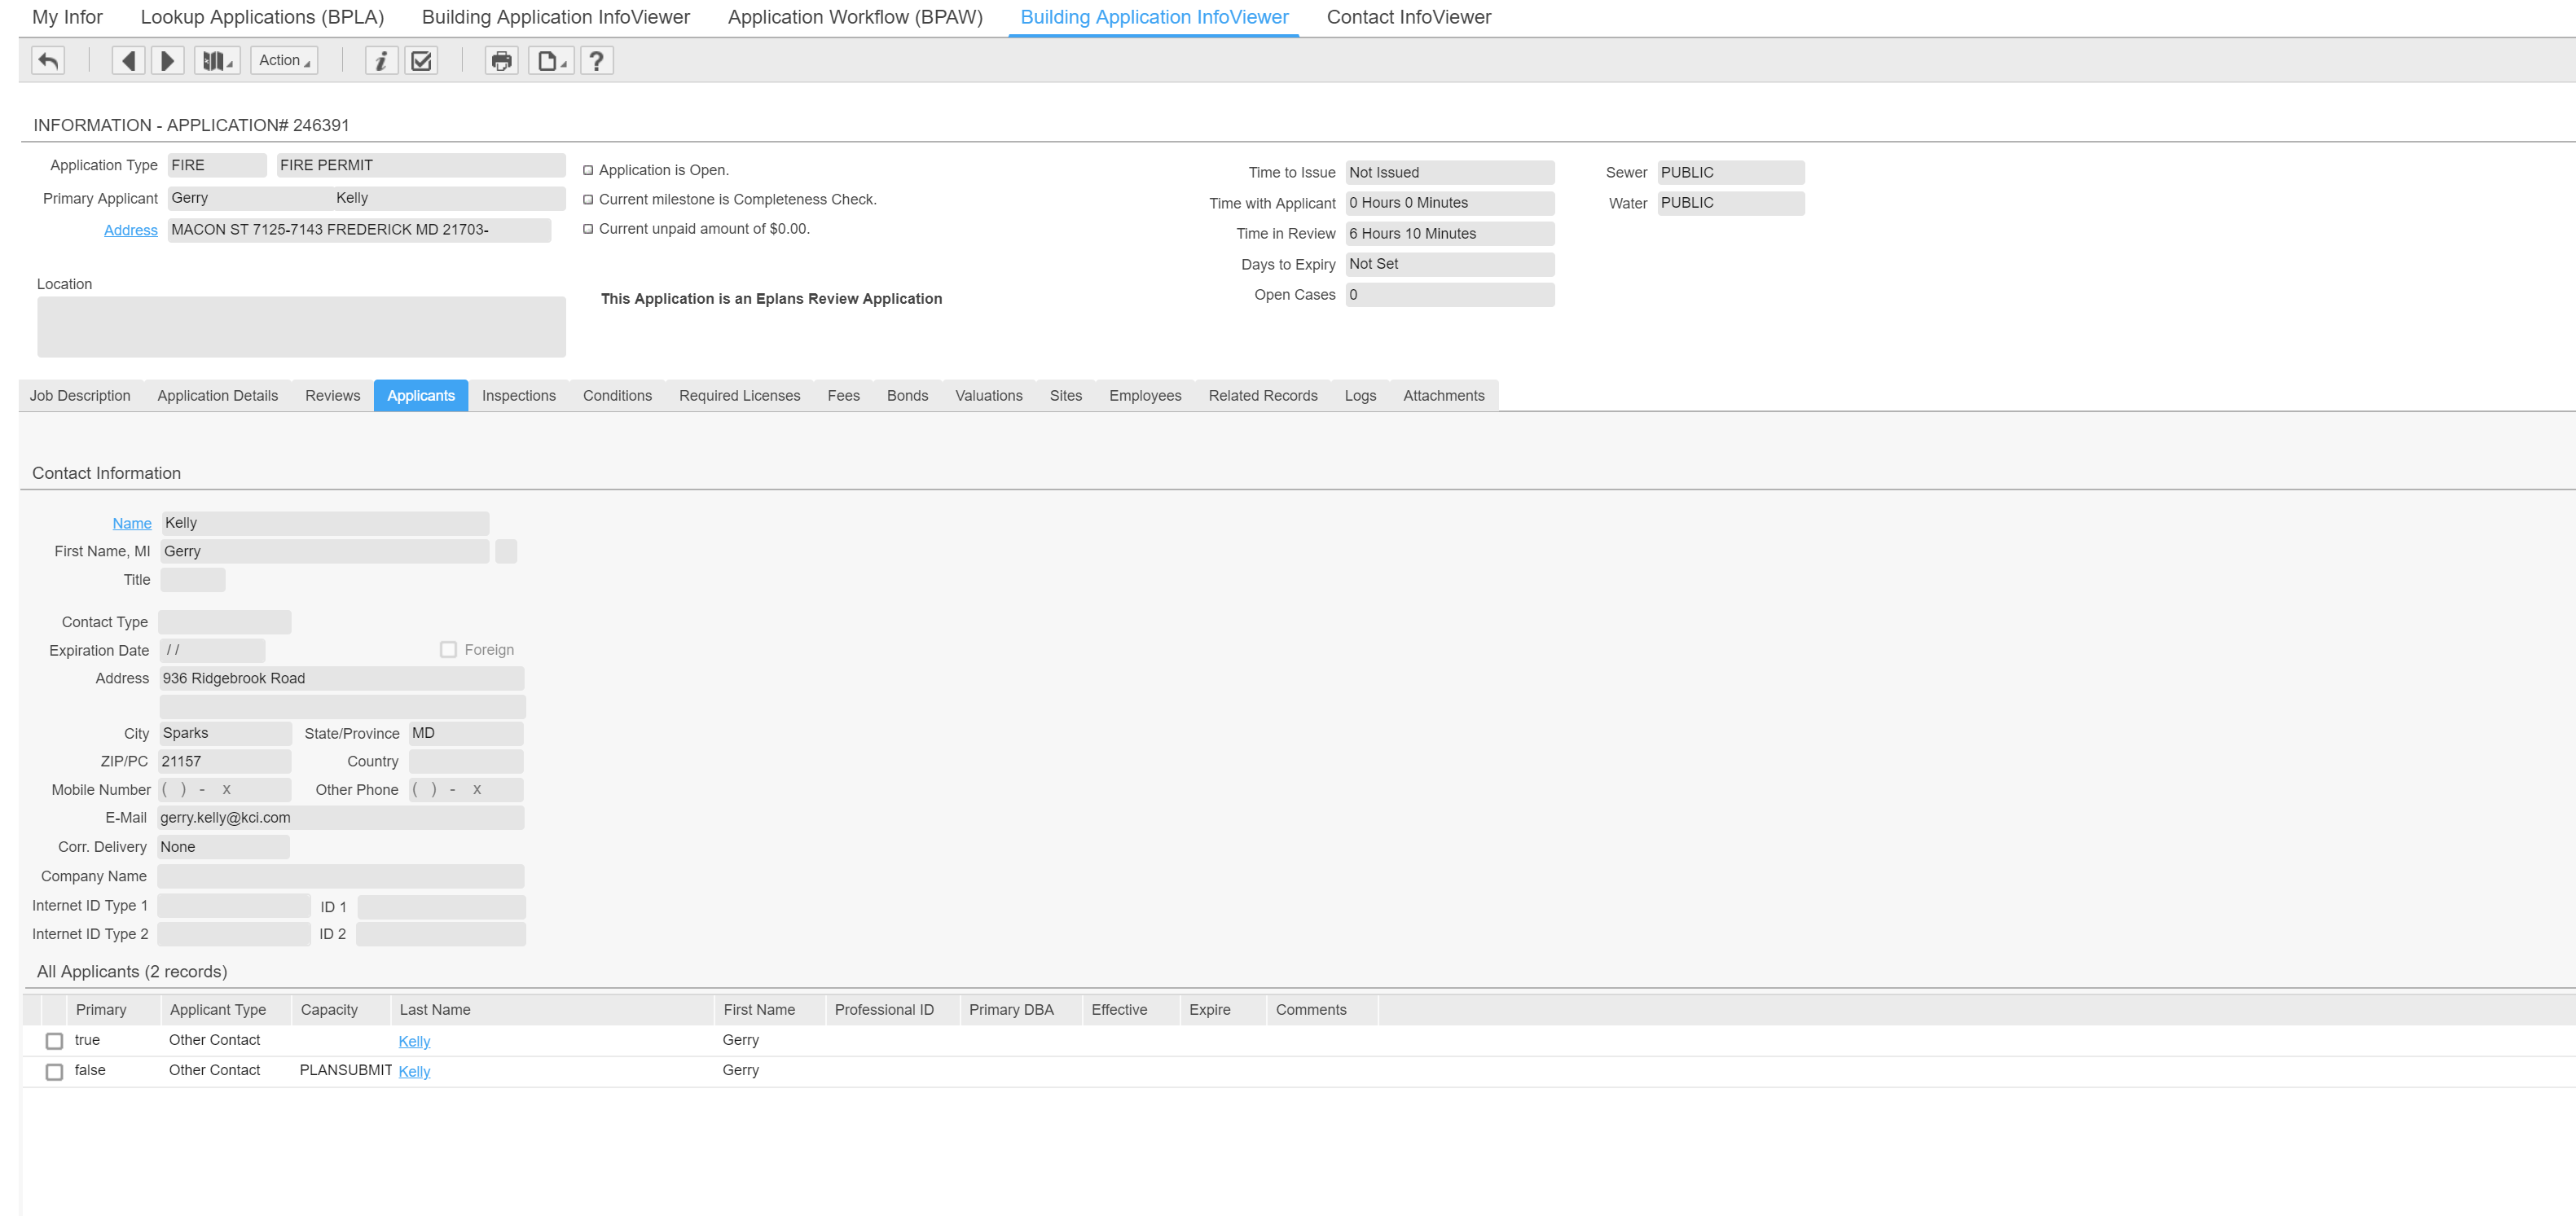Click the Sewer 'PUBLIC' value
The height and width of the screenshot is (1216, 2576).
coord(1731,173)
